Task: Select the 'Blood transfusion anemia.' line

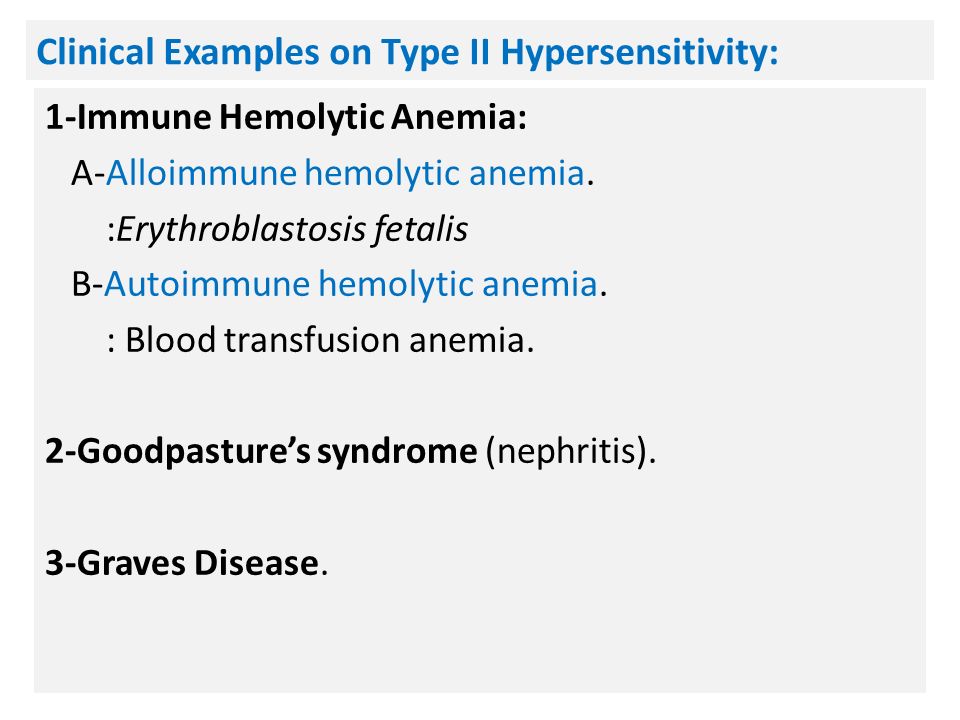Action: pyautogui.click(x=321, y=340)
